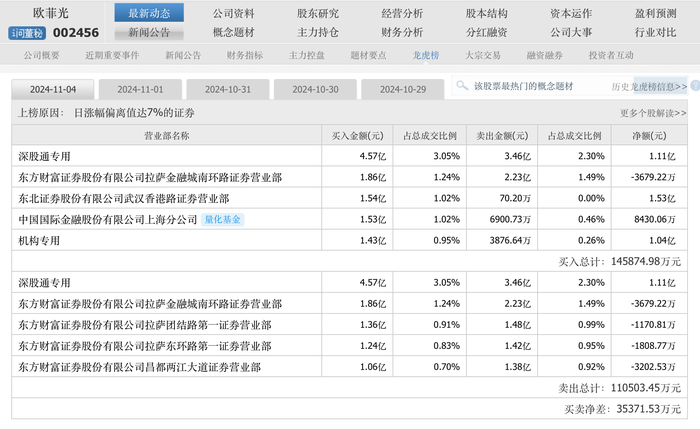The height and width of the screenshot is (429, 700).
Task: Open 经营分析 section
Action: 402,13
